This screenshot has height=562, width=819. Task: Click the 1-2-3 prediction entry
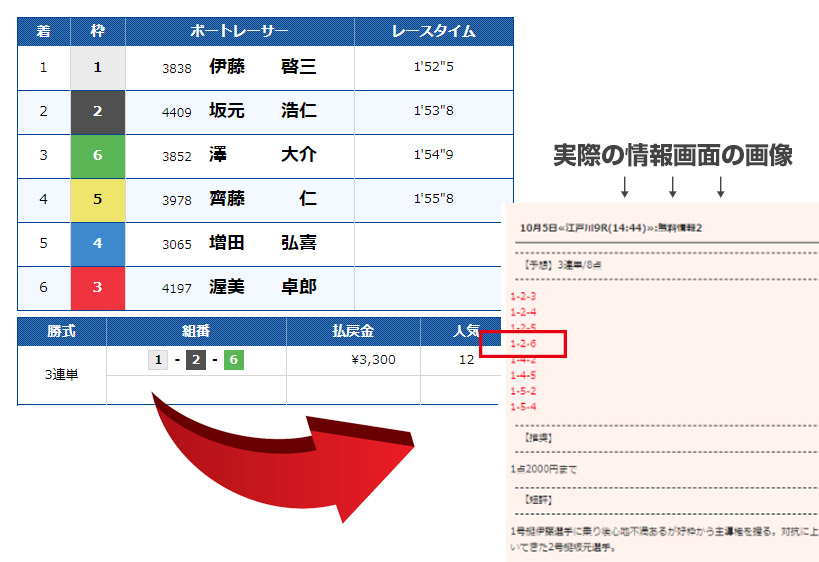[523, 297]
